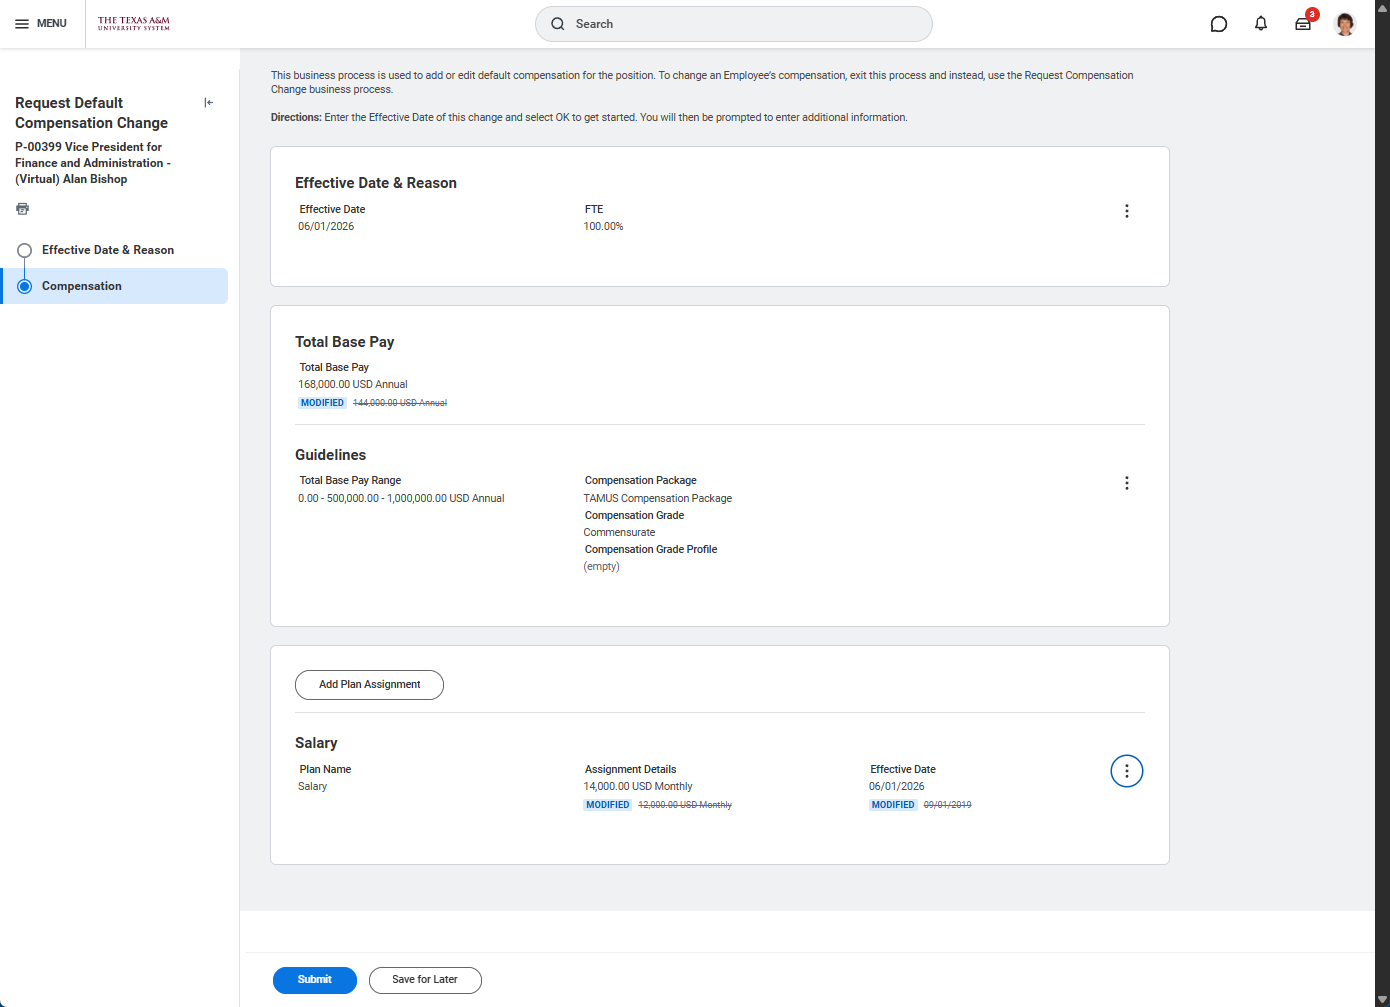This screenshot has width=1390, height=1007.
Task: Collapse the left sidebar panel
Action: point(208,103)
